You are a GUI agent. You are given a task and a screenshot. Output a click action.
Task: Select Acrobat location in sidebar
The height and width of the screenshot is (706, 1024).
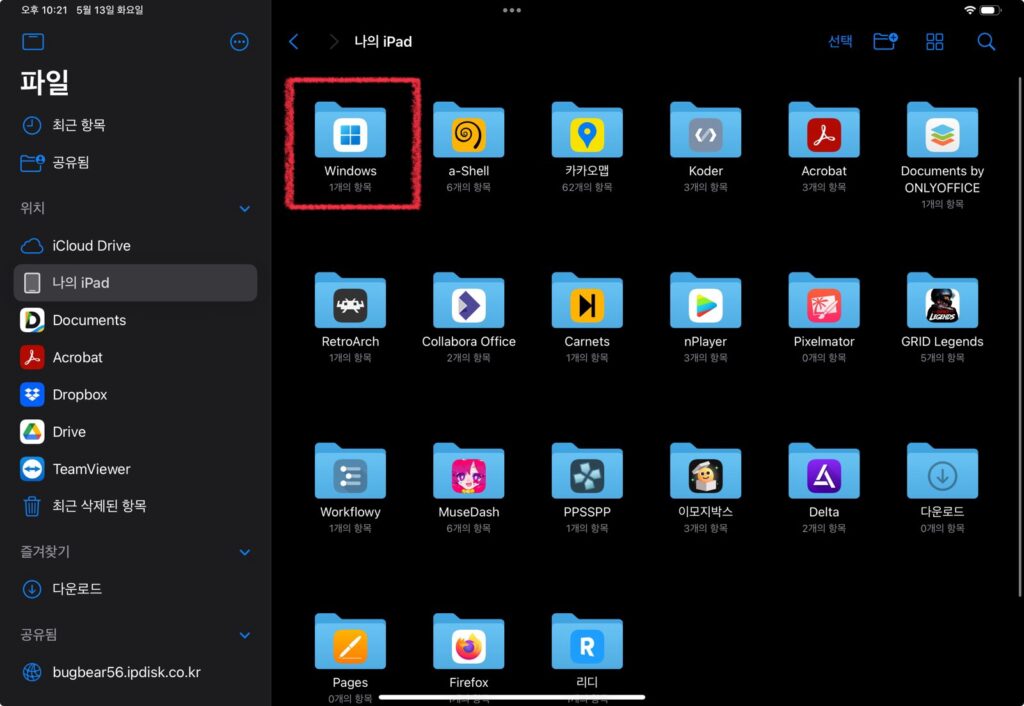click(135, 357)
